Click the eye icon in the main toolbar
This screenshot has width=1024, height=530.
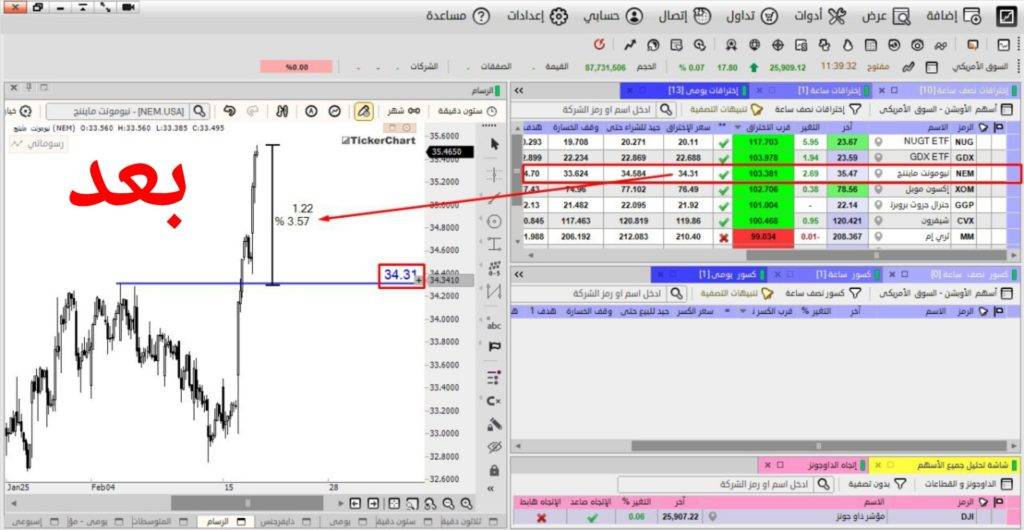pyautogui.click(x=918, y=45)
